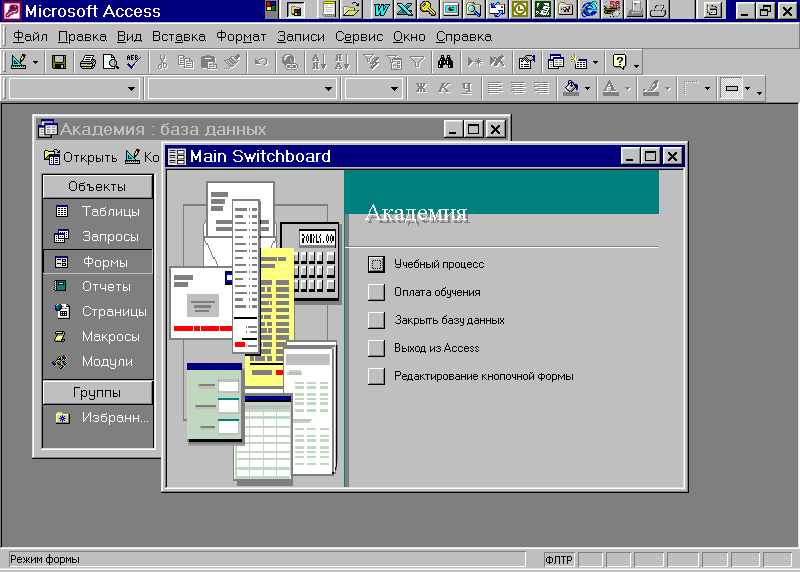The height and width of the screenshot is (572, 800).
Task: Click the Undo arrow icon
Action: tap(261, 62)
